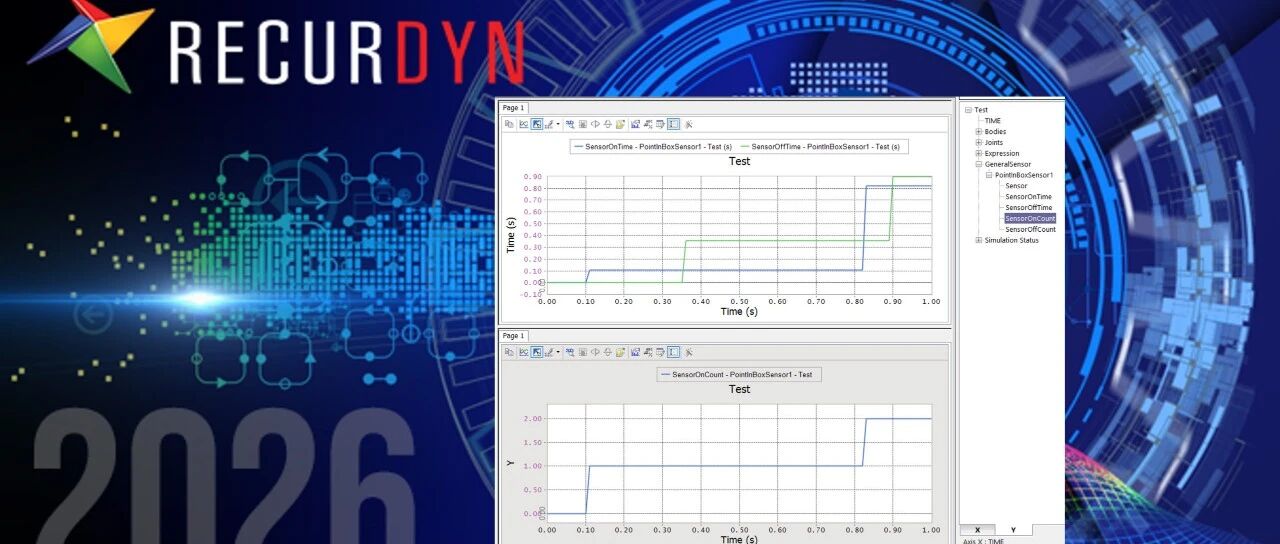Screen dimensions: 1280x544
Task: Click the curve plot icon in the lower plot toolbar
Action: coord(524,352)
